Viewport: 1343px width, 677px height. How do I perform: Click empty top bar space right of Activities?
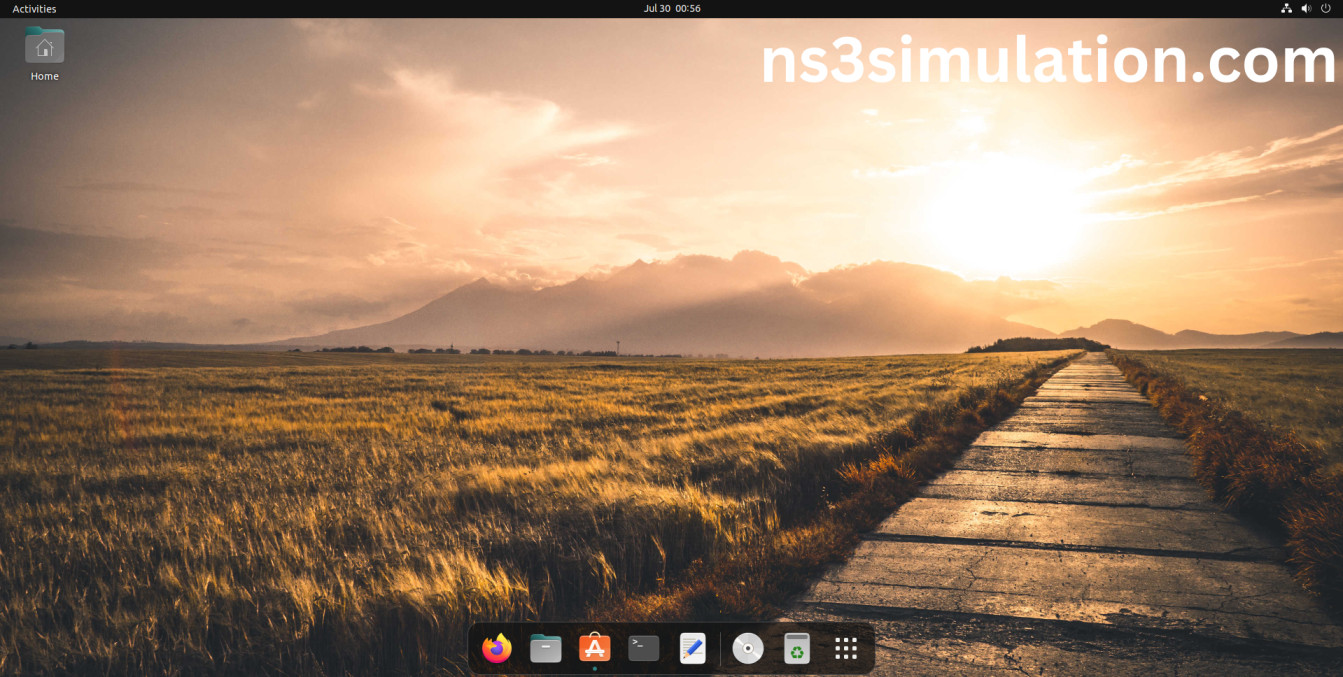click(300, 9)
